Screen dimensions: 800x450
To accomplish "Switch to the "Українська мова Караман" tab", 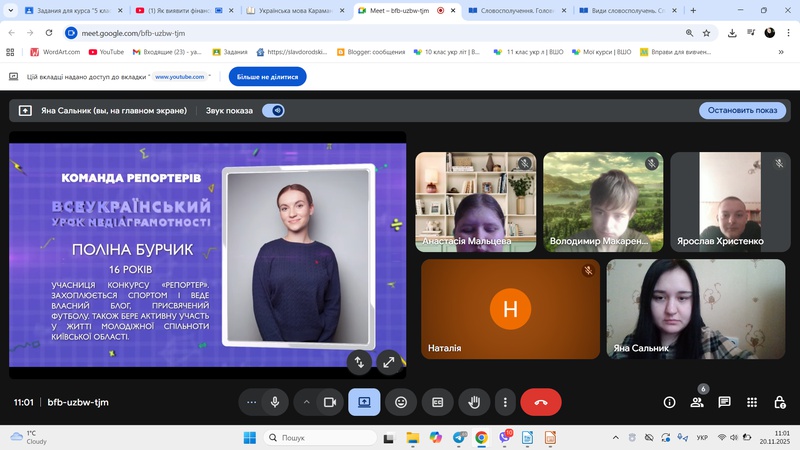I will click(292, 11).
